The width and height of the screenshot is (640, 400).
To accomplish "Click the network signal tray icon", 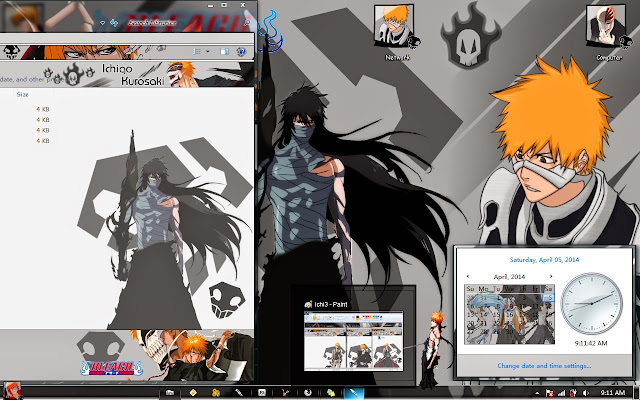I will coord(562,393).
